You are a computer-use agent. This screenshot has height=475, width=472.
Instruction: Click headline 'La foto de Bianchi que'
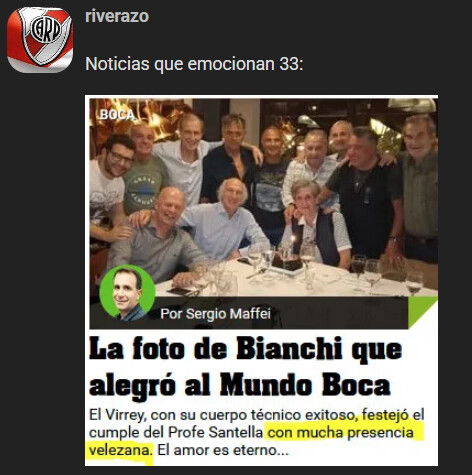[x=246, y=349]
